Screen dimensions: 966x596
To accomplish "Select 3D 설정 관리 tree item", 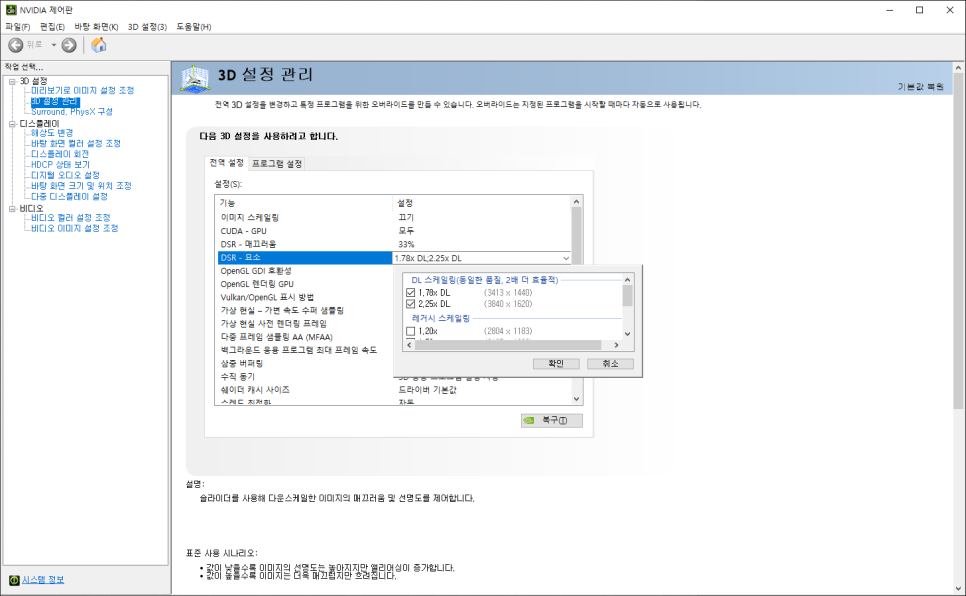I will pos(55,101).
